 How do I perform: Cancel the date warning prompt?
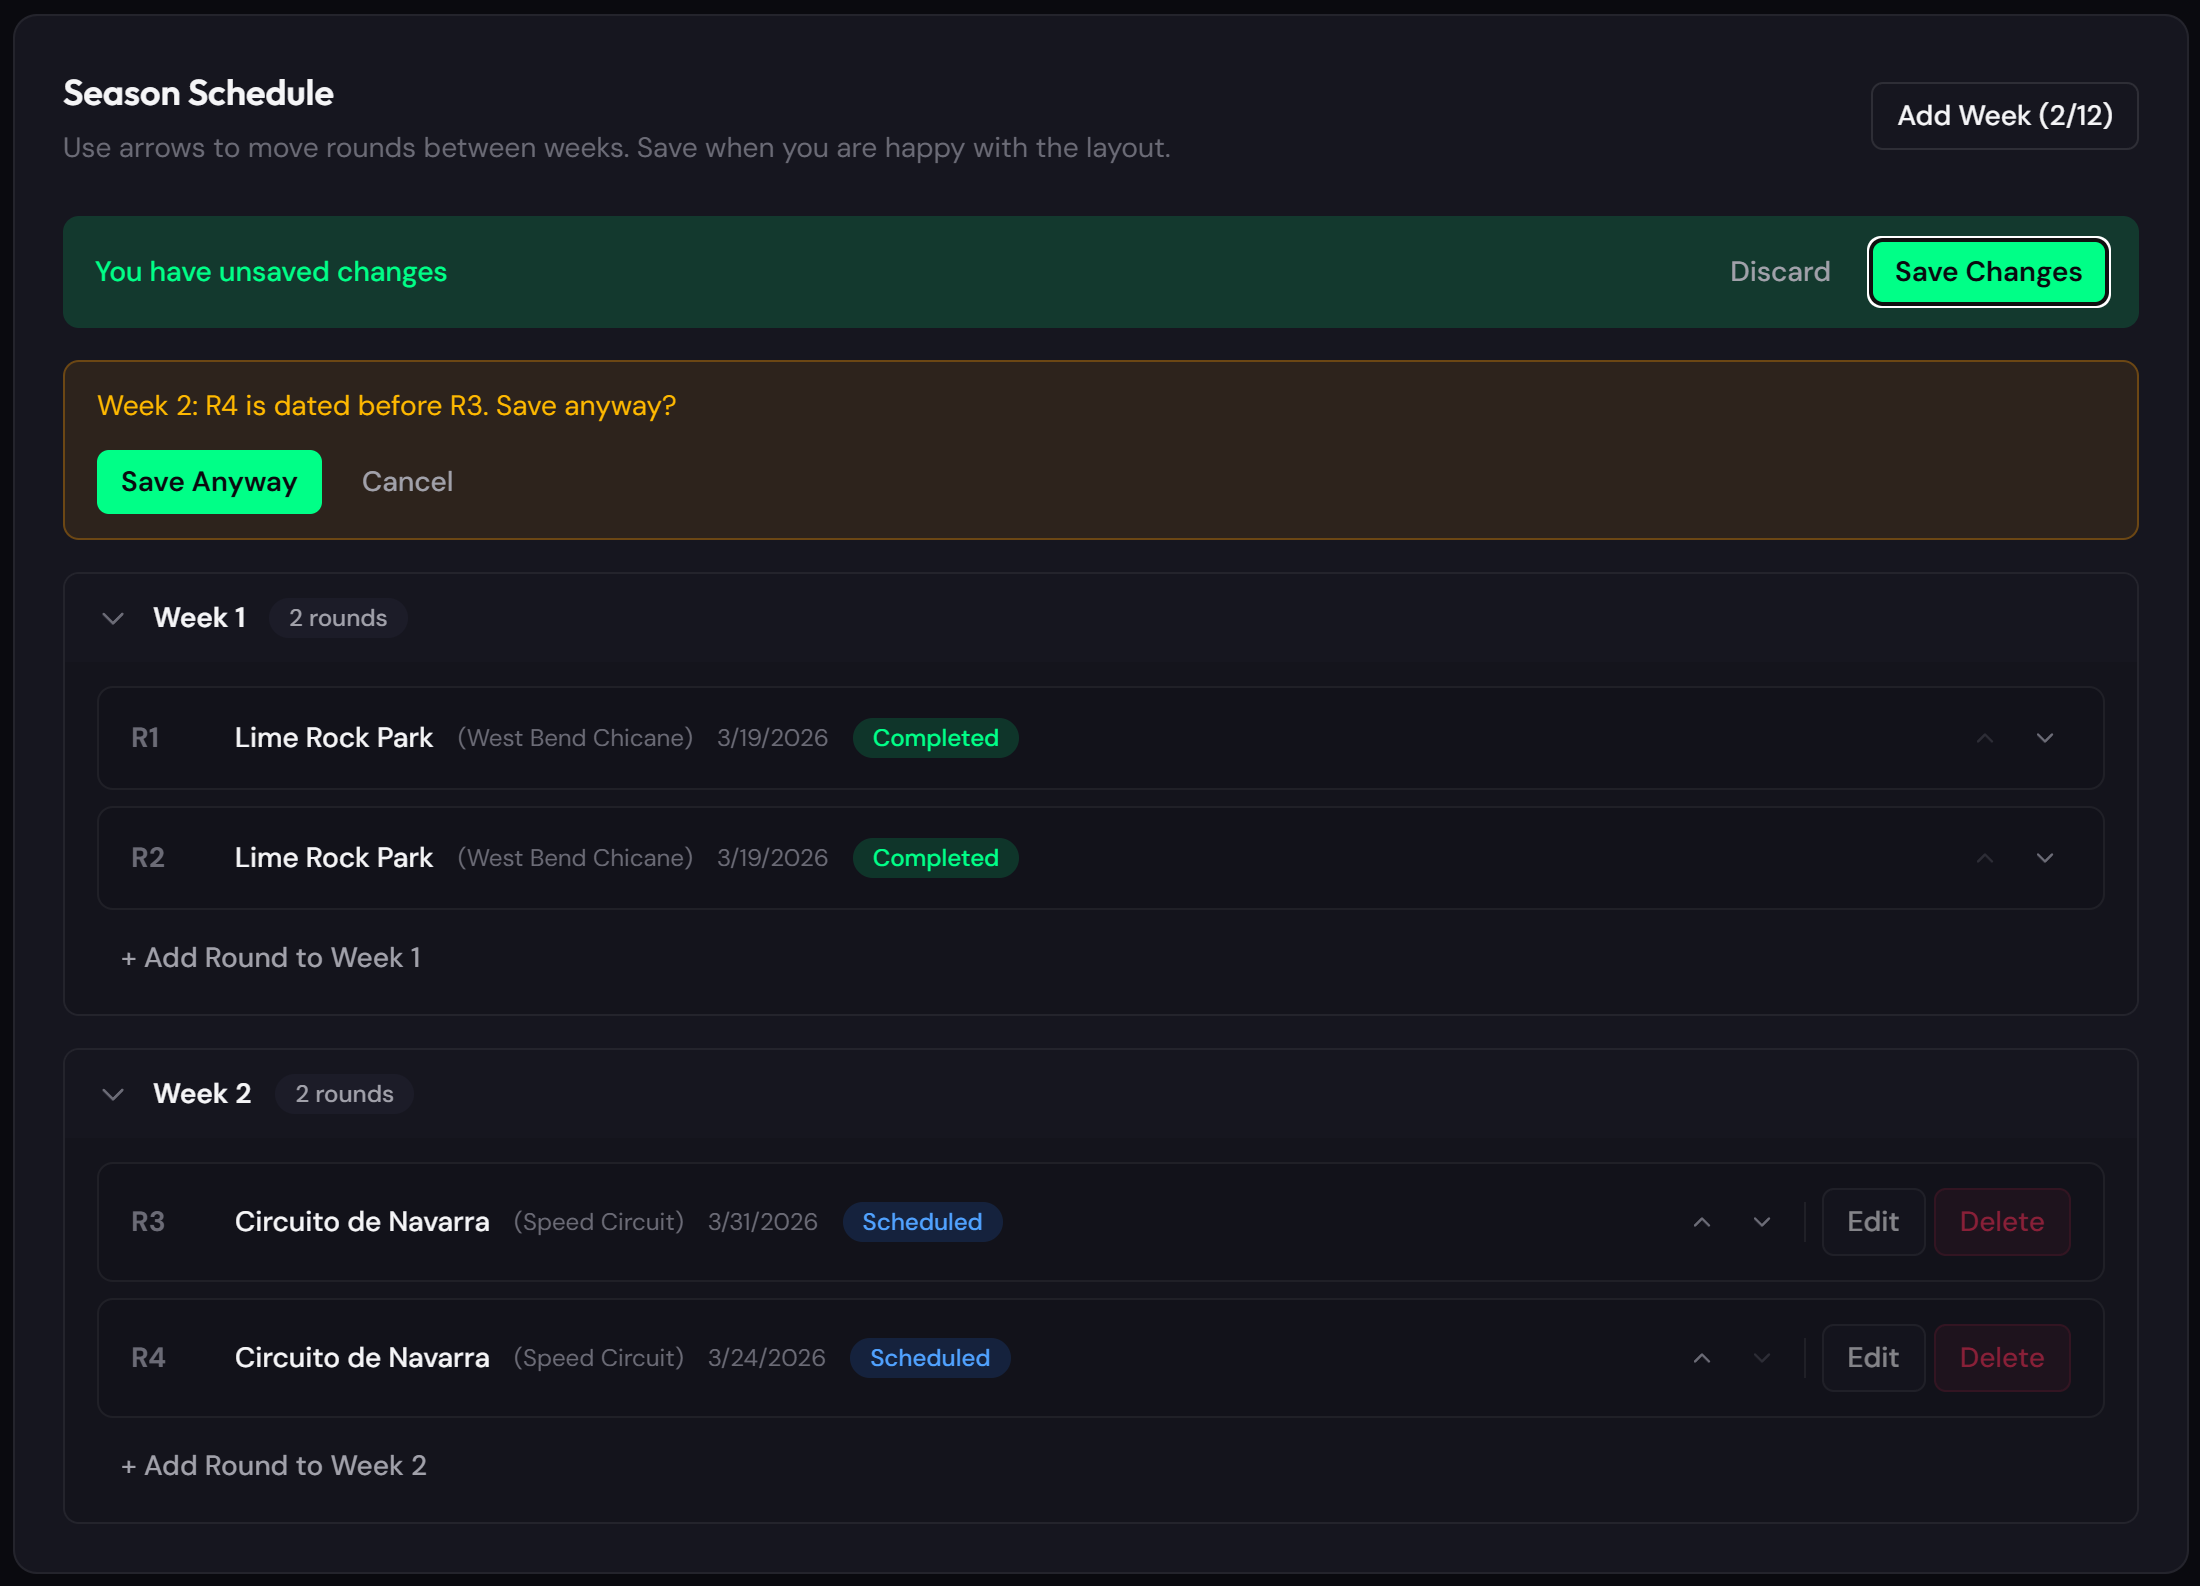click(x=407, y=482)
